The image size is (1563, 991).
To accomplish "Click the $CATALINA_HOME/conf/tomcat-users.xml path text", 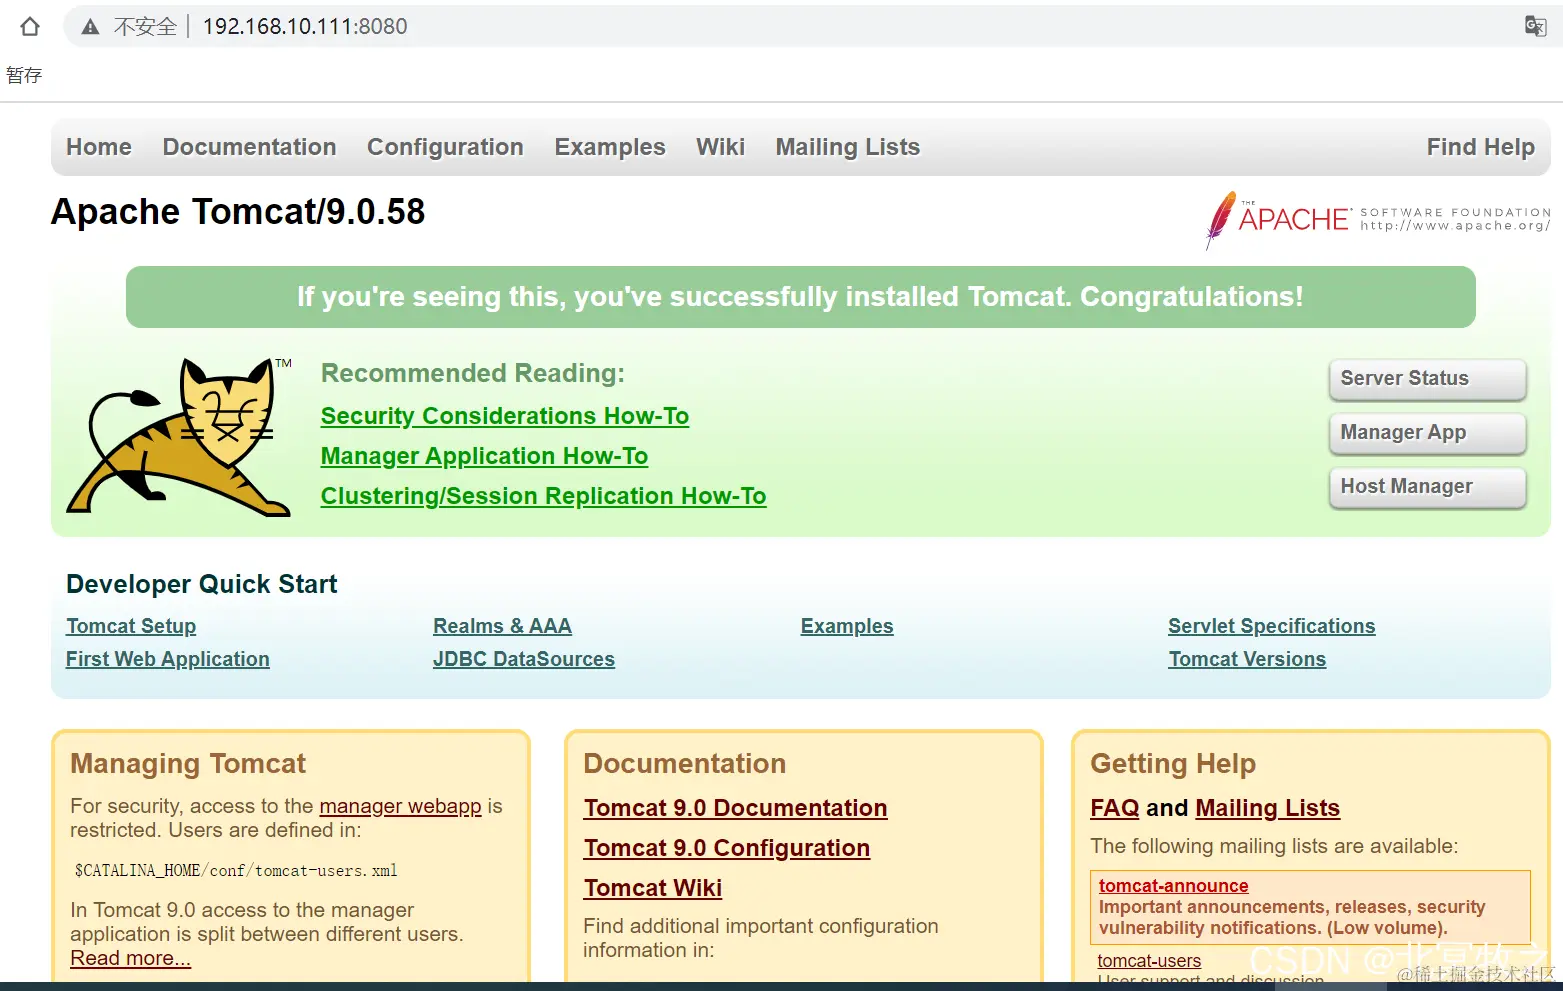I will click(236, 871).
